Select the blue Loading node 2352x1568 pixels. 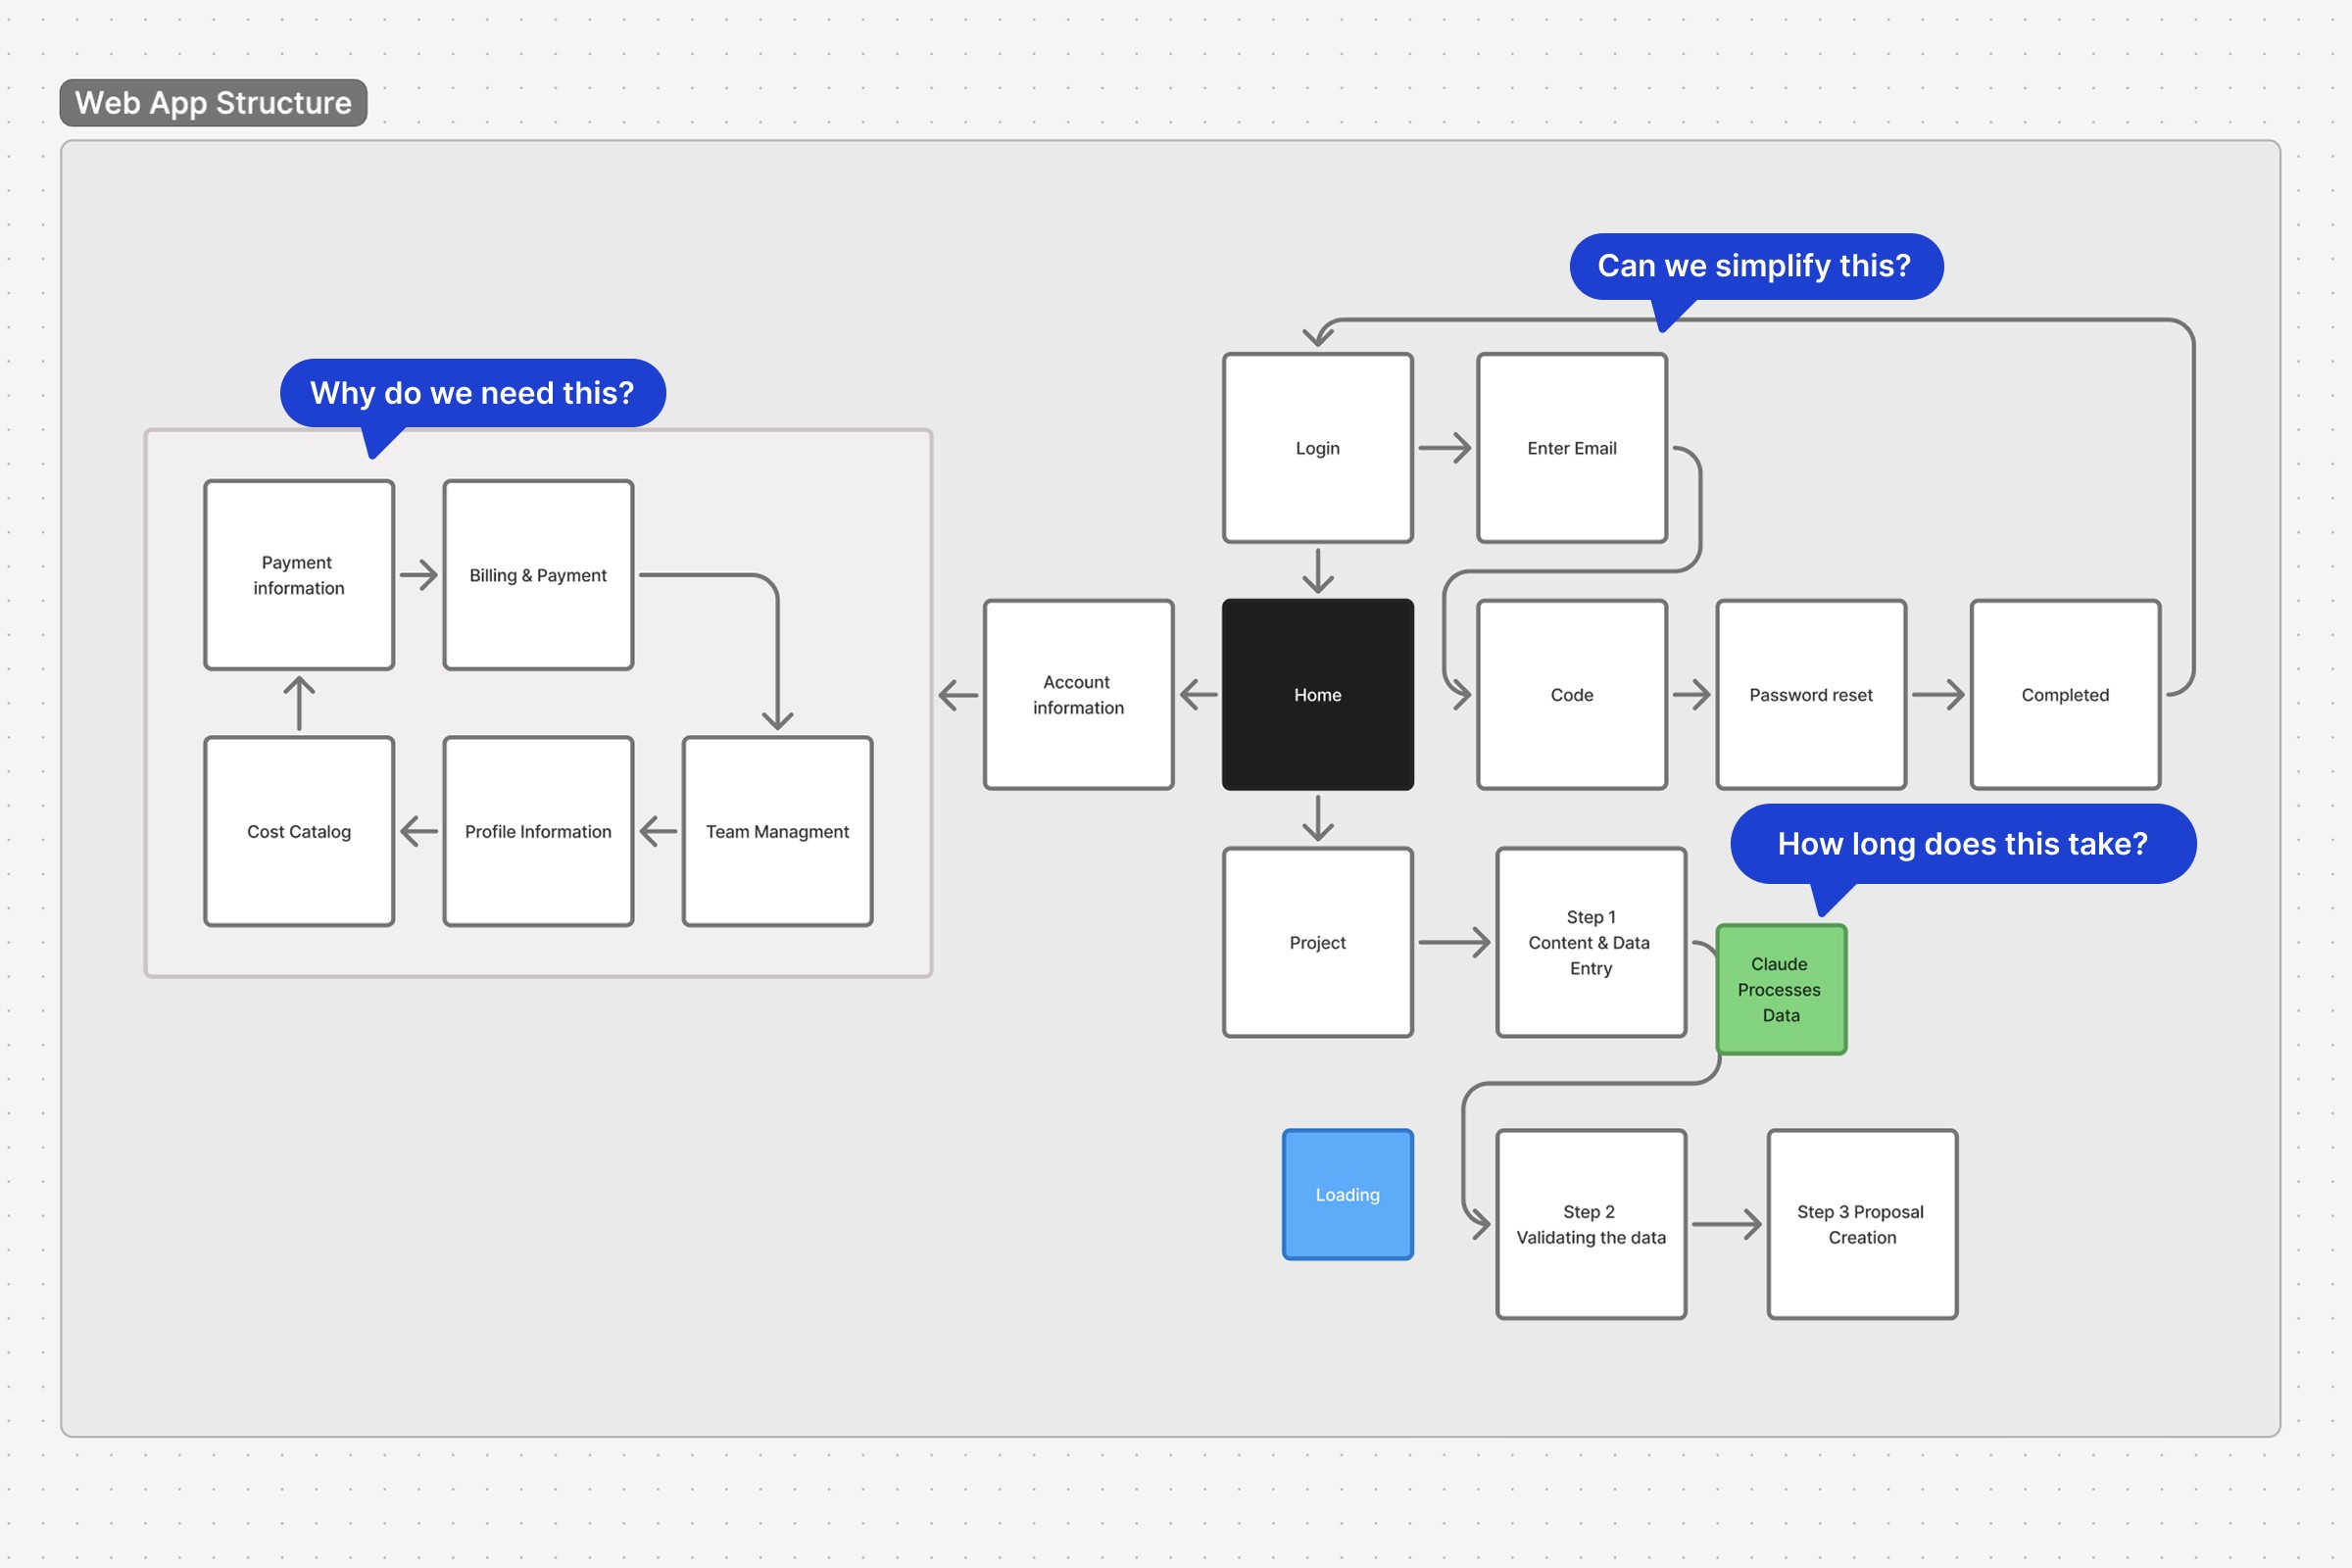[1347, 1194]
